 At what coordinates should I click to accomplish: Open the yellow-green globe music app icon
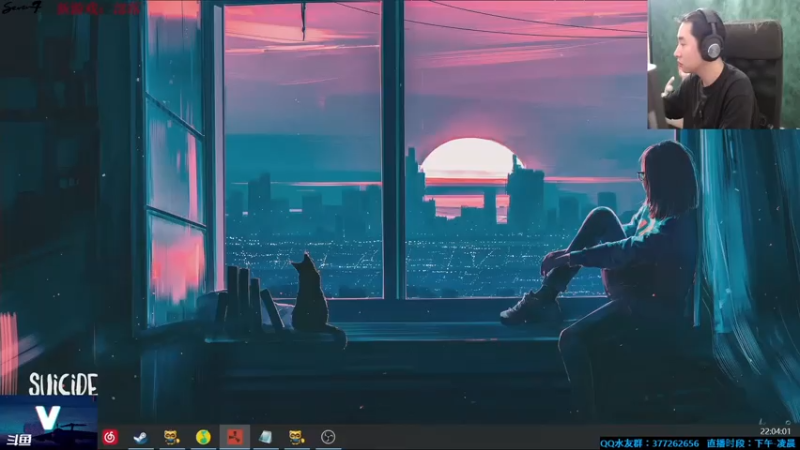coord(203,437)
